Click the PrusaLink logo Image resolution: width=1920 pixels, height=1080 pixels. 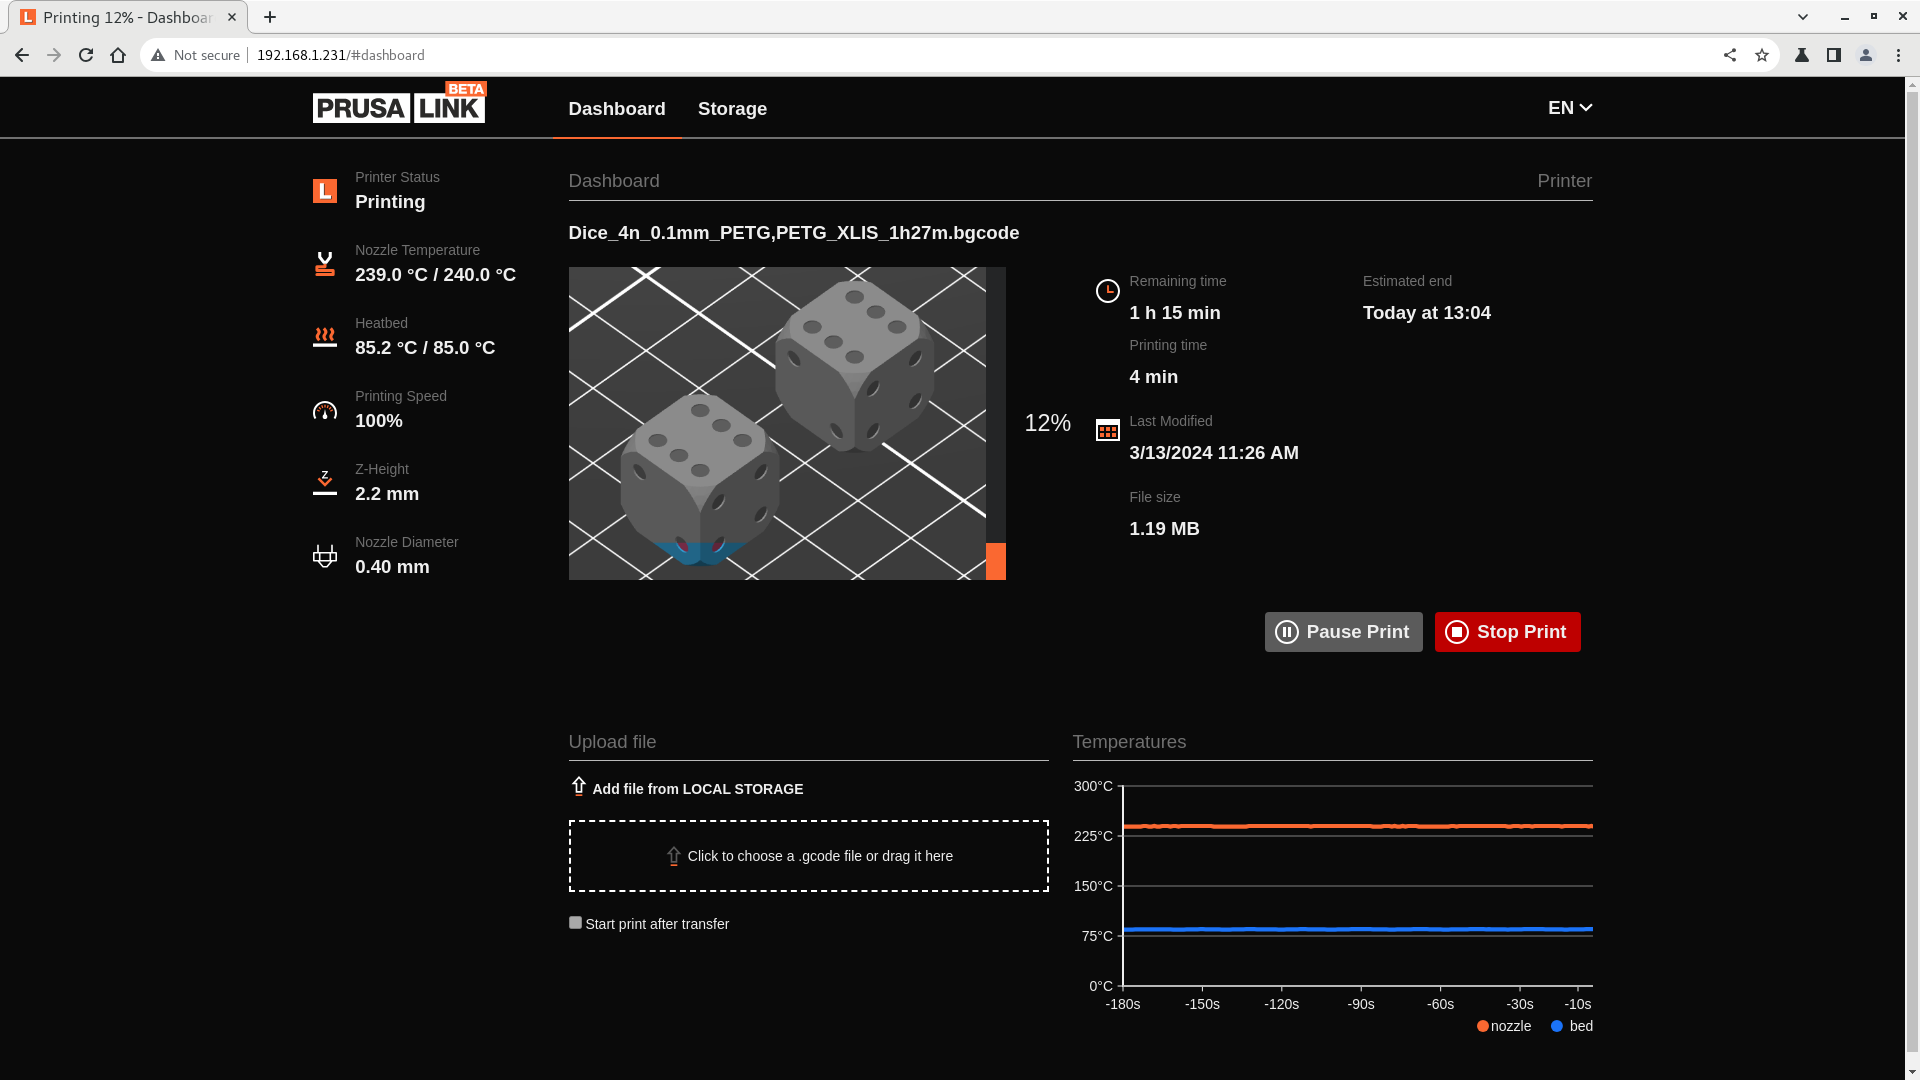(x=399, y=104)
